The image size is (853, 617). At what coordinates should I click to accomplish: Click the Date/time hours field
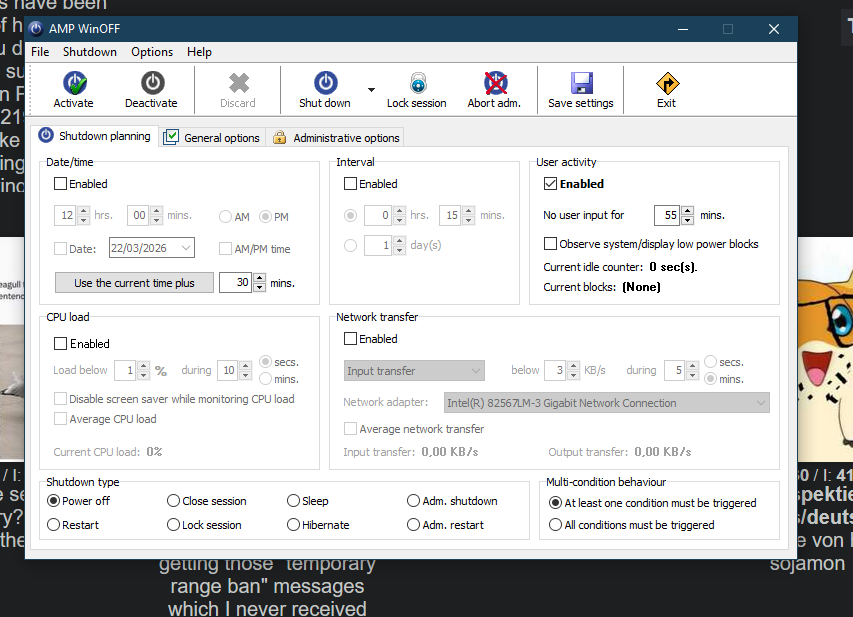pyautogui.click(x=65, y=215)
